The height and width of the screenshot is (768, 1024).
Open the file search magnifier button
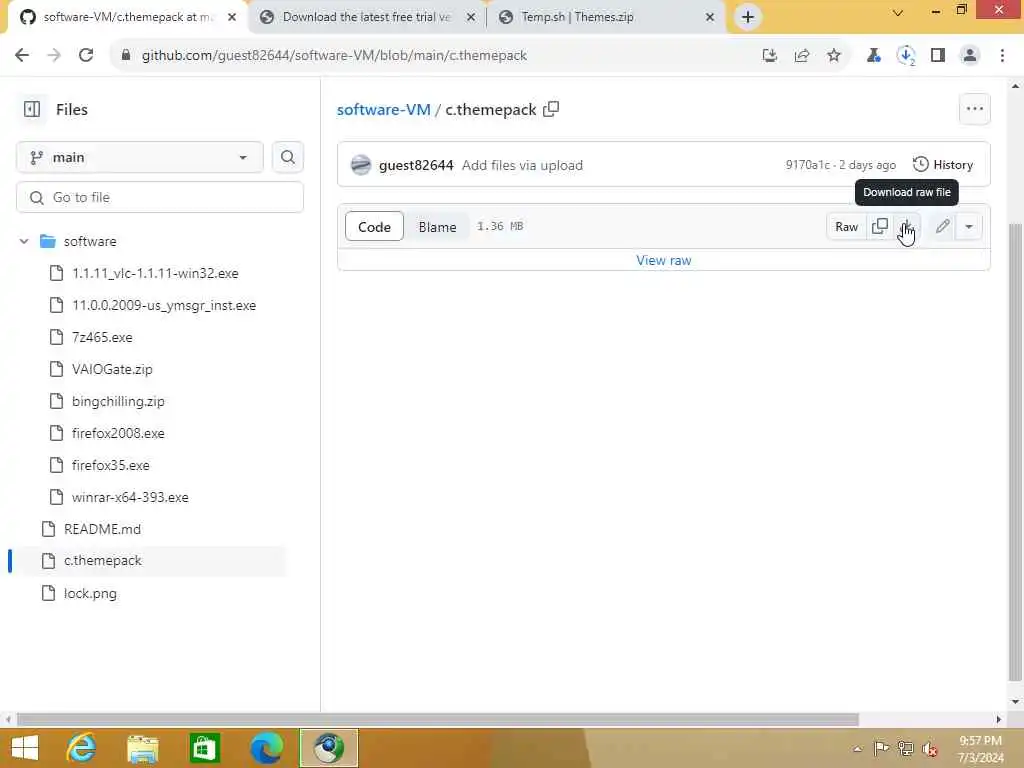pos(287,157)
